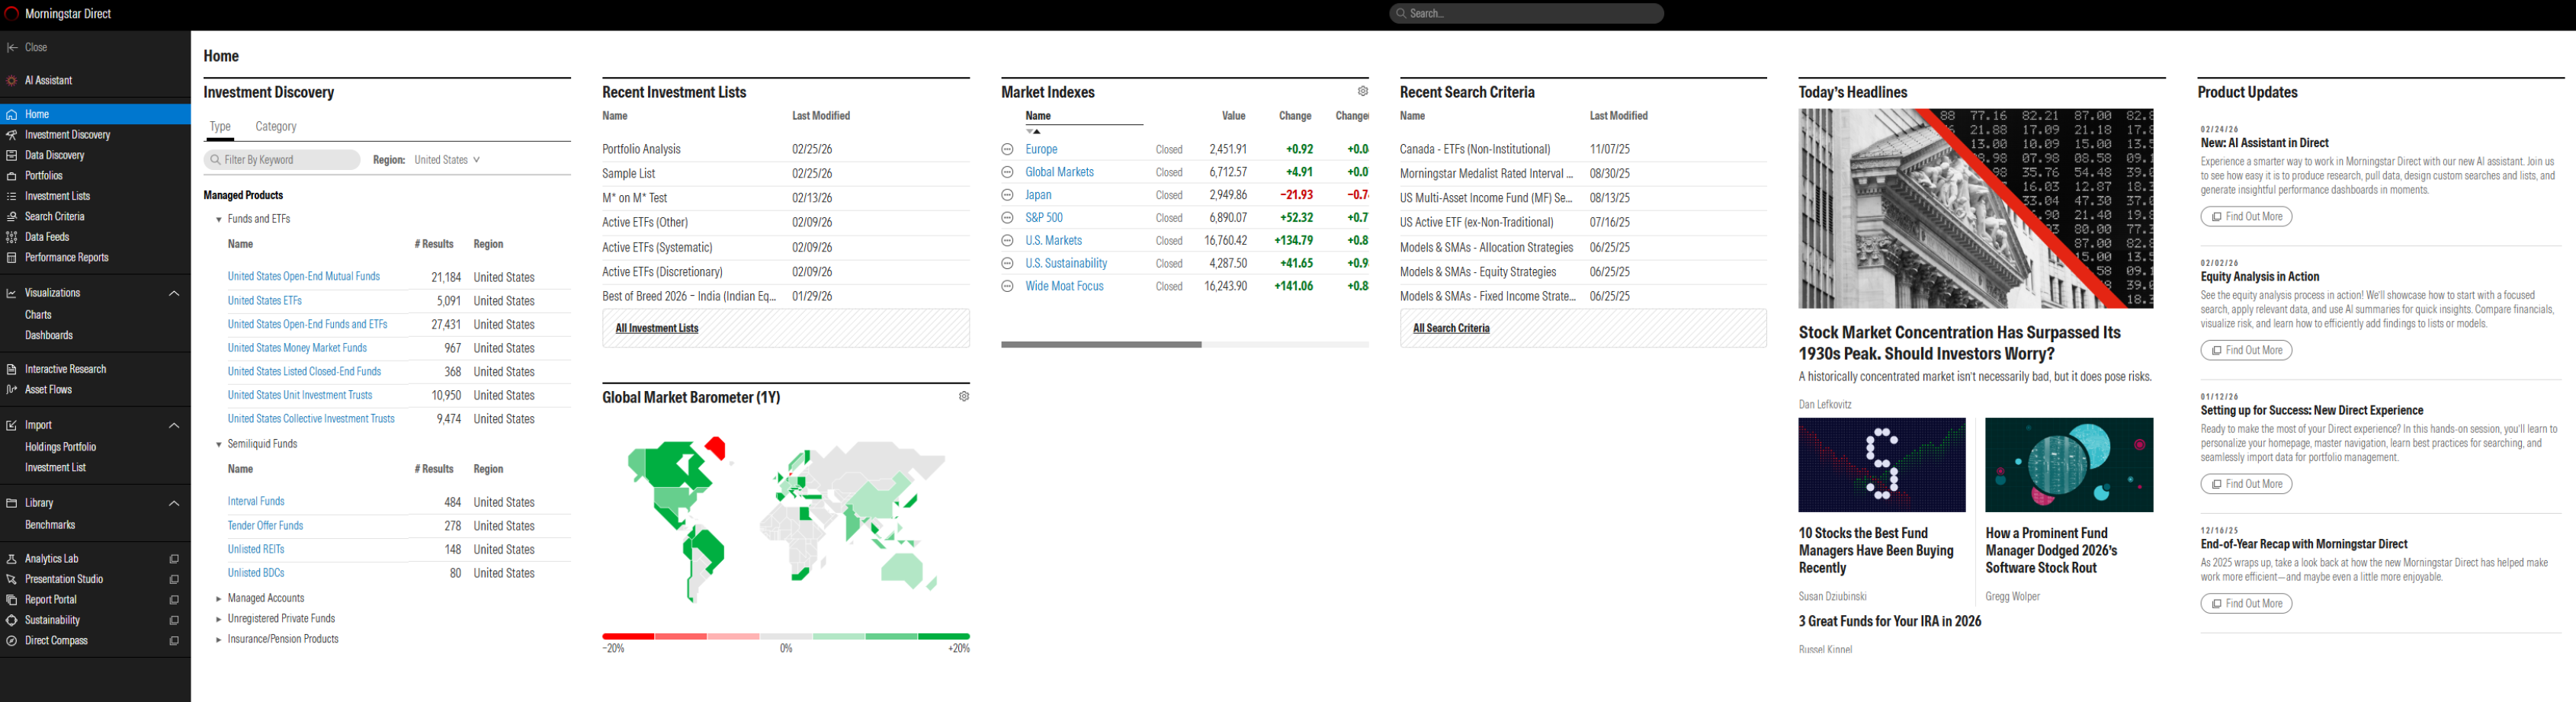The height and width of the screenshot is (702, 2576).
Task: Click the Close arrow icon in the sidebar
Action: click(x=12, y=48)
